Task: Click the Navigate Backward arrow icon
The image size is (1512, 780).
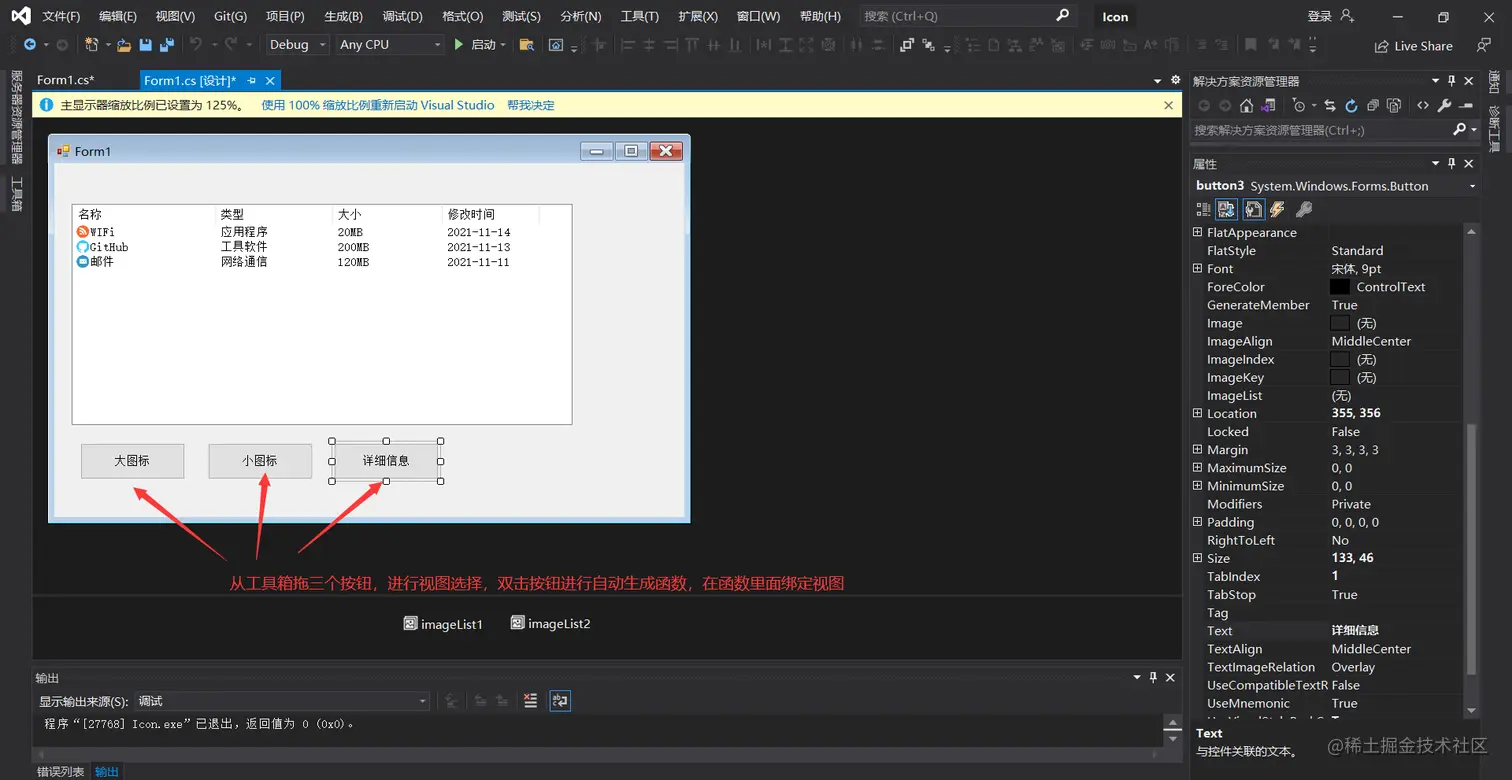Action: point(30,45)
